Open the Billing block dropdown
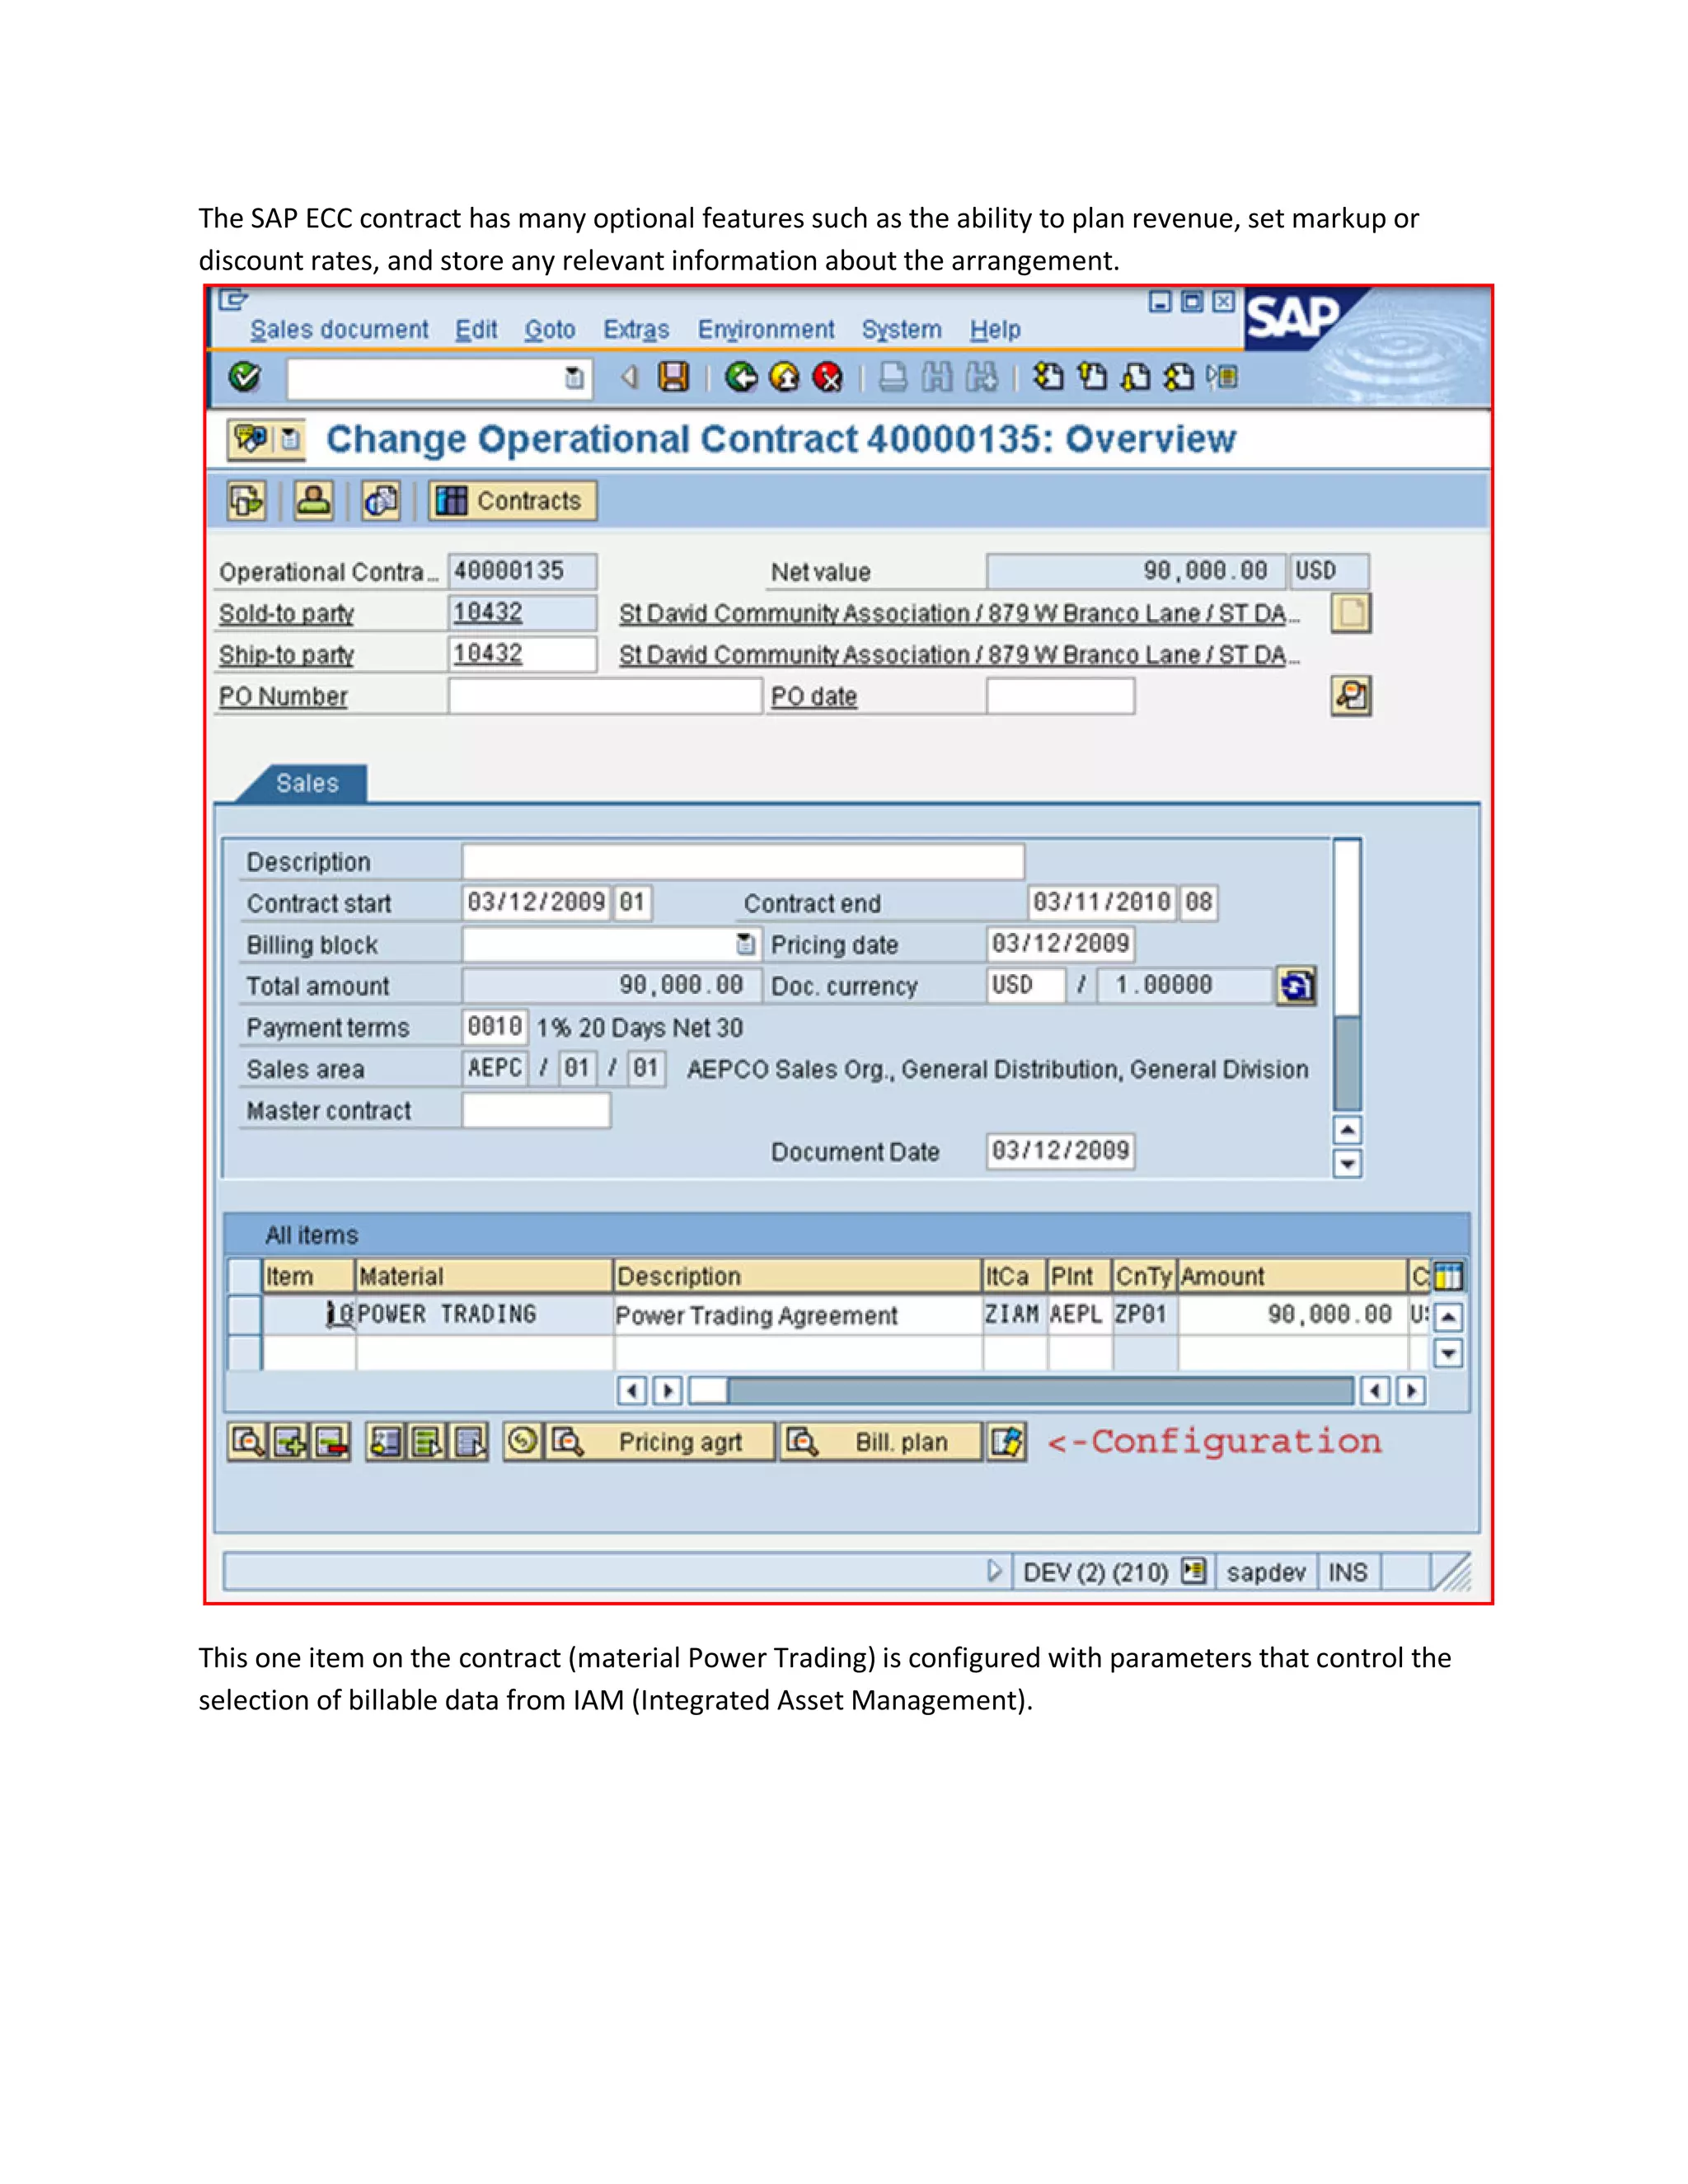This screenshot has width=1688, height=2184. pyautogui.click(x=745, y=944)
